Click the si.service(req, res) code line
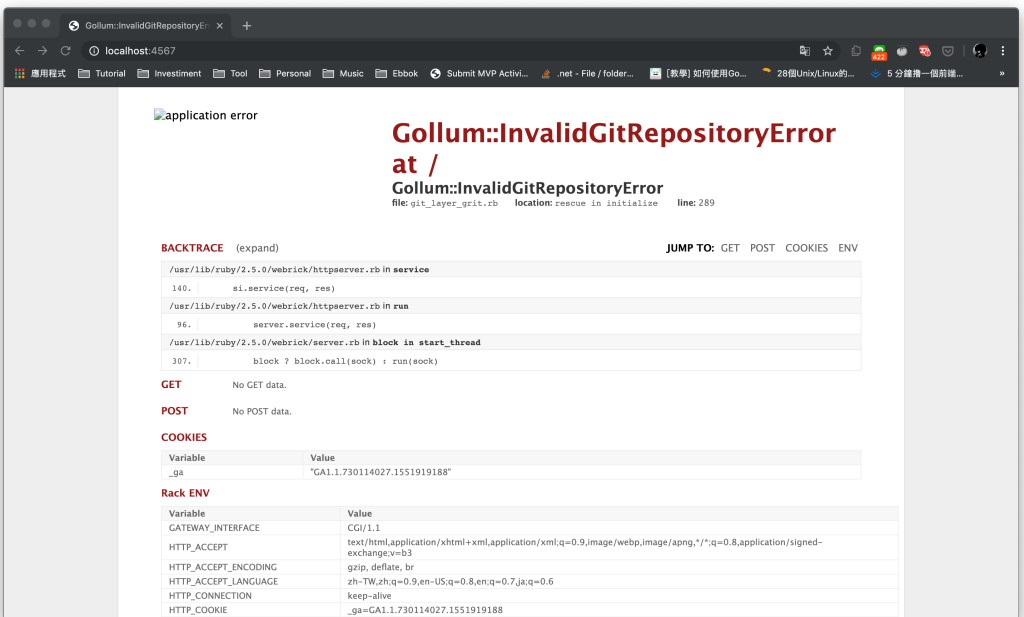Screen dimensions: 1024x617 coord(283,289)
